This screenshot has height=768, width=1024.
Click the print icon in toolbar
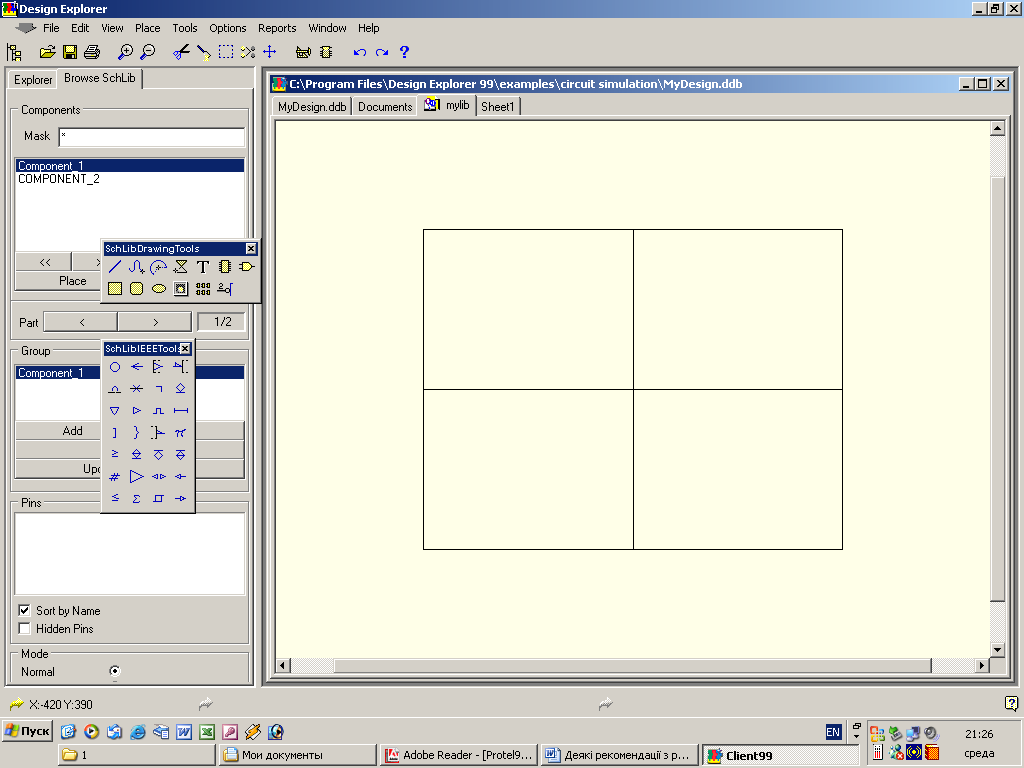pos(92,52)
